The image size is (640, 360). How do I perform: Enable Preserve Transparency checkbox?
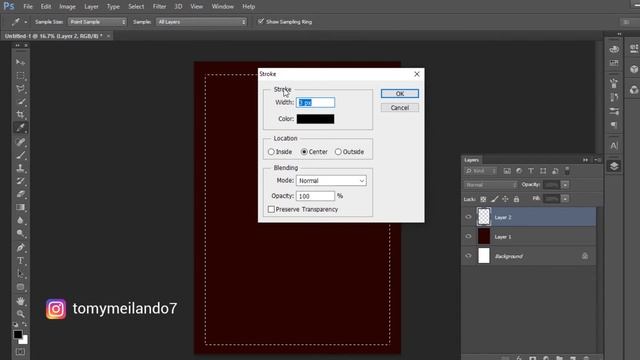click(271, 209)
